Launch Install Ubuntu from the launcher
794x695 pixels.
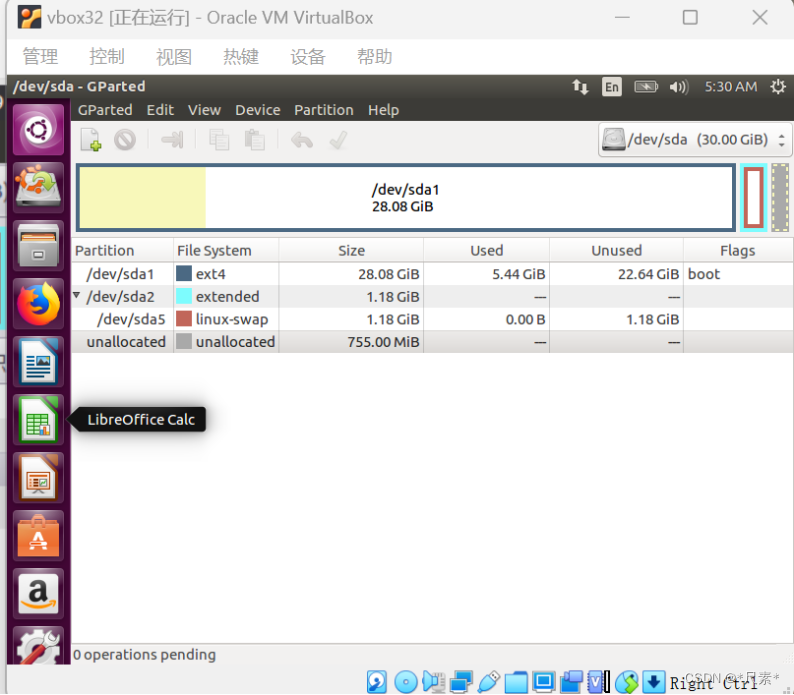pyautogui.click(x=38, y=187)
